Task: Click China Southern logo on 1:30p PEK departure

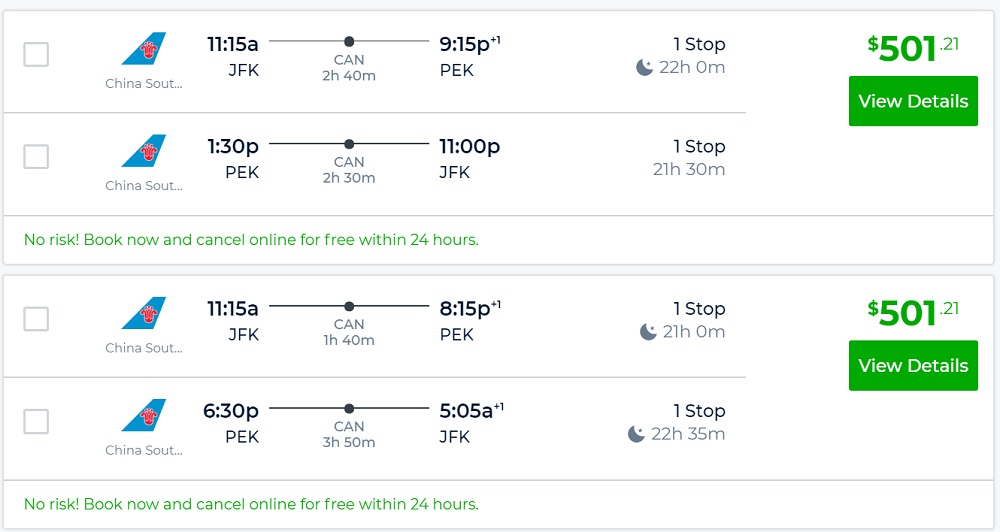Action: tap(144, 152)
